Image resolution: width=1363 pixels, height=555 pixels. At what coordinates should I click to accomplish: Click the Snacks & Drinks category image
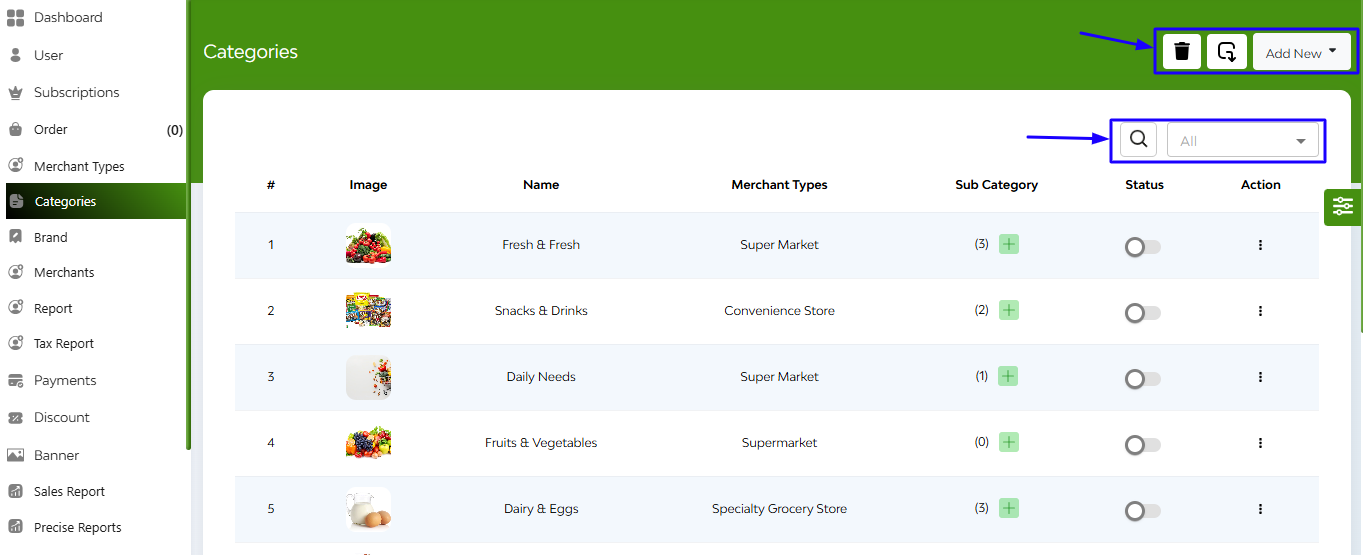click(368, 310)
